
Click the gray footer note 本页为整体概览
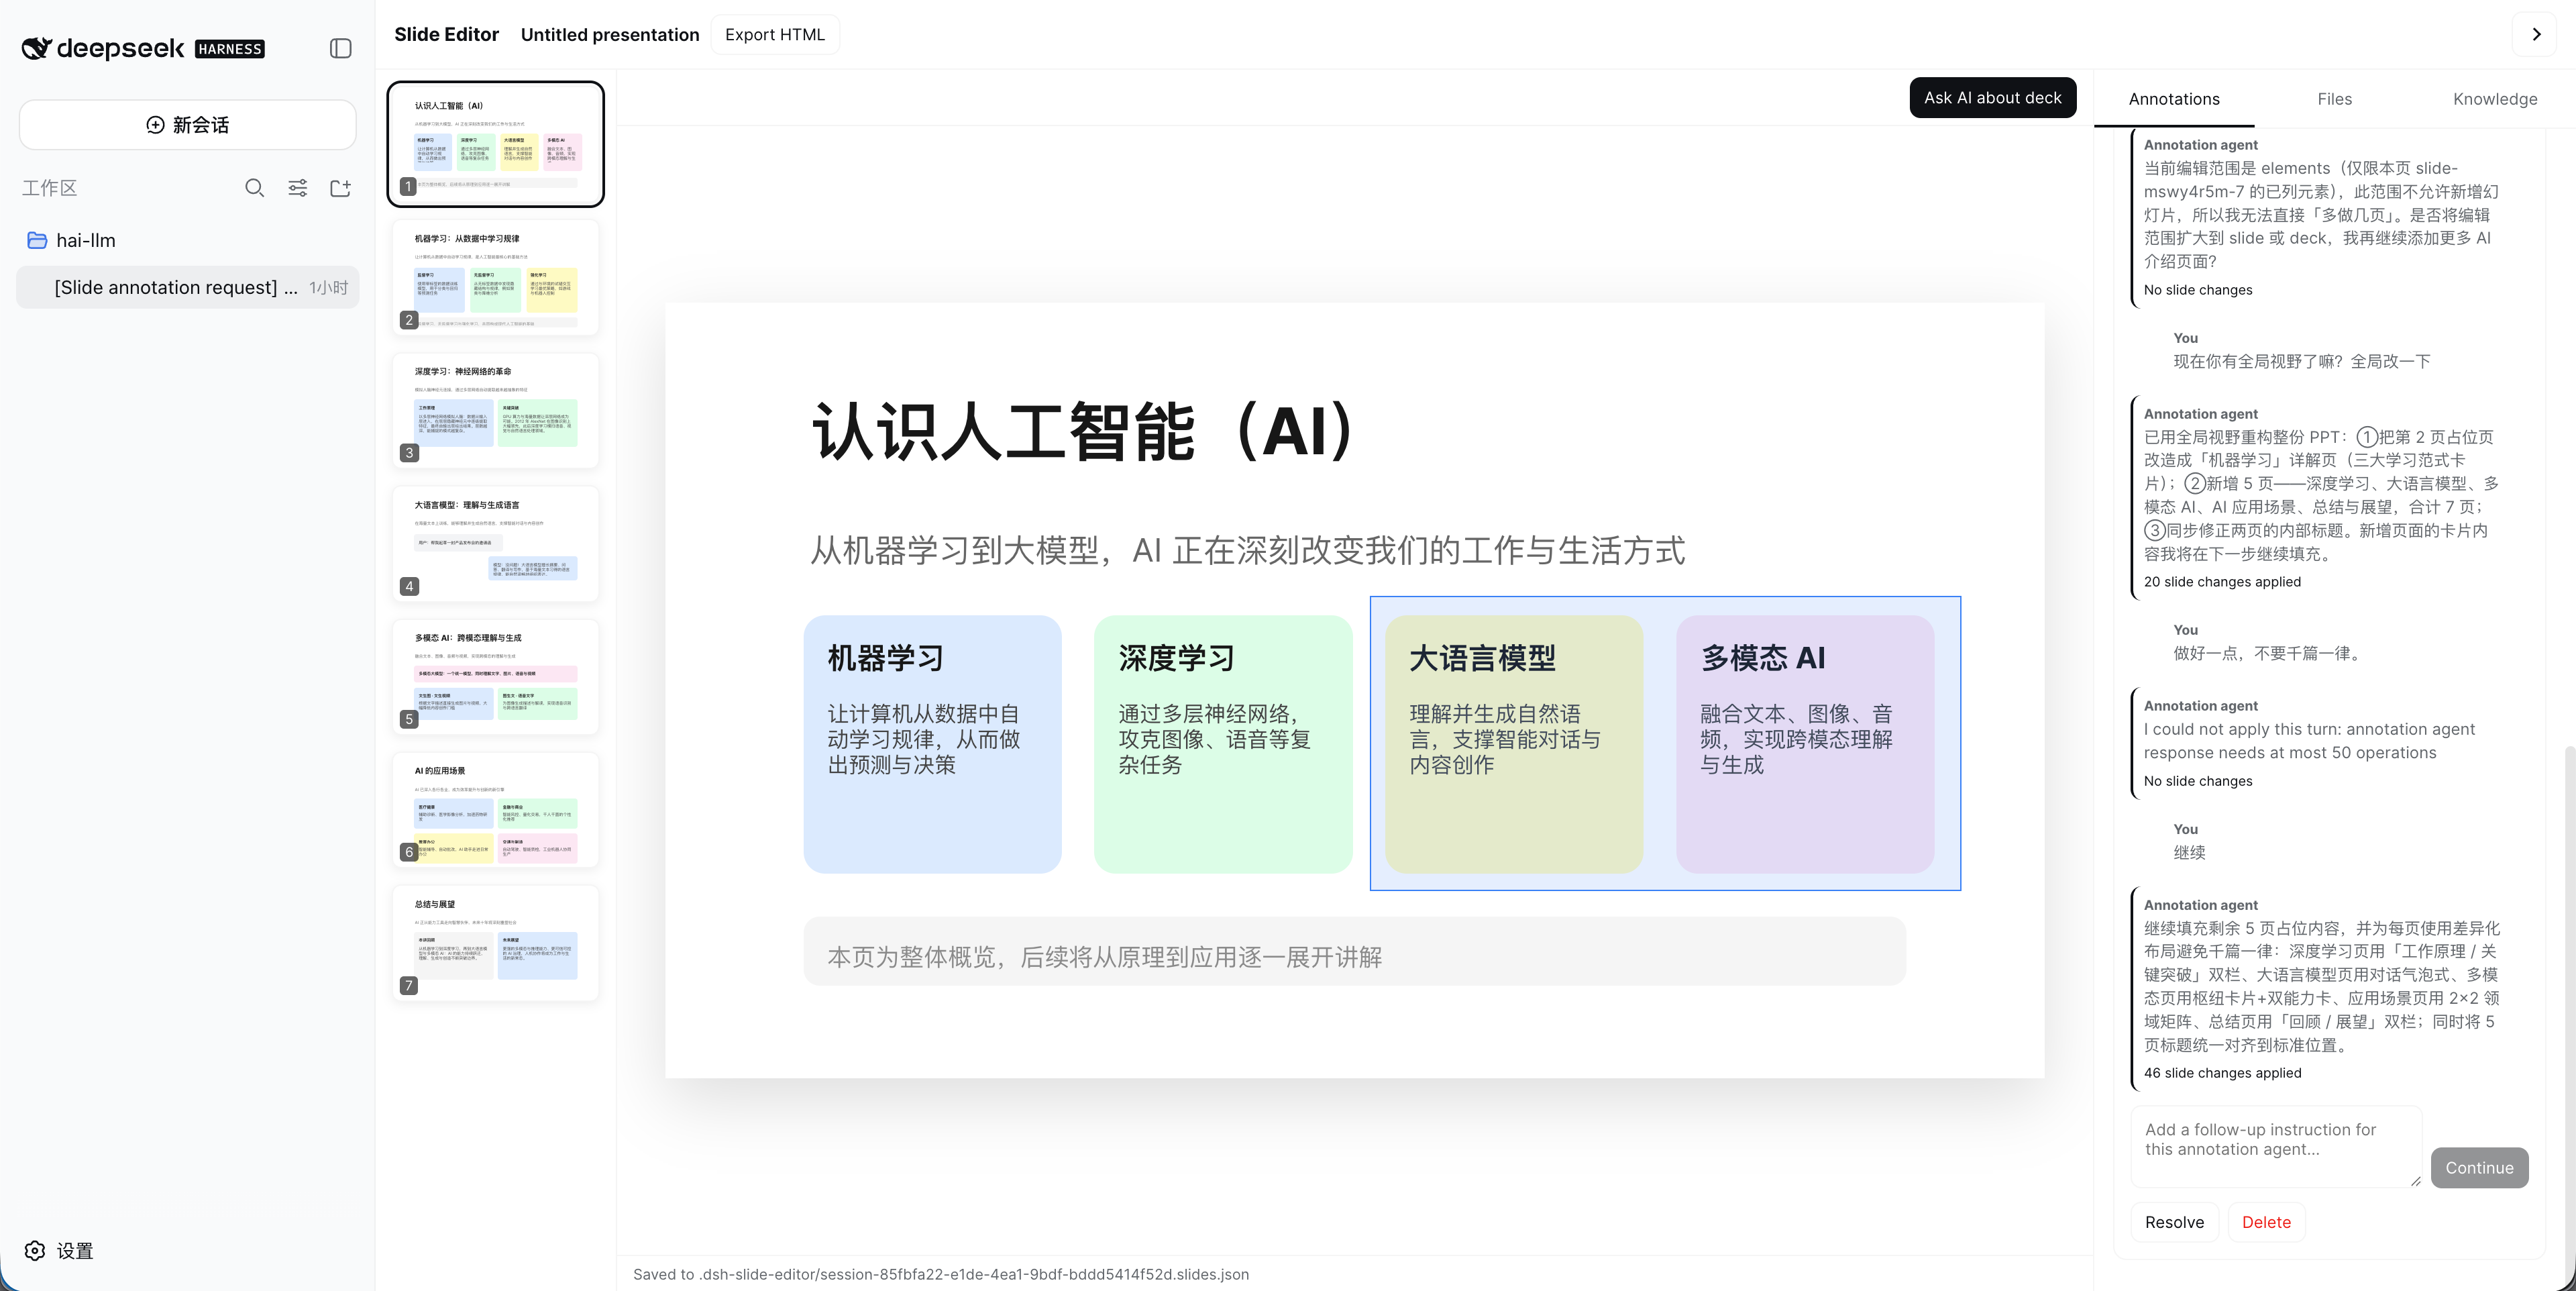pos(1354,951)
